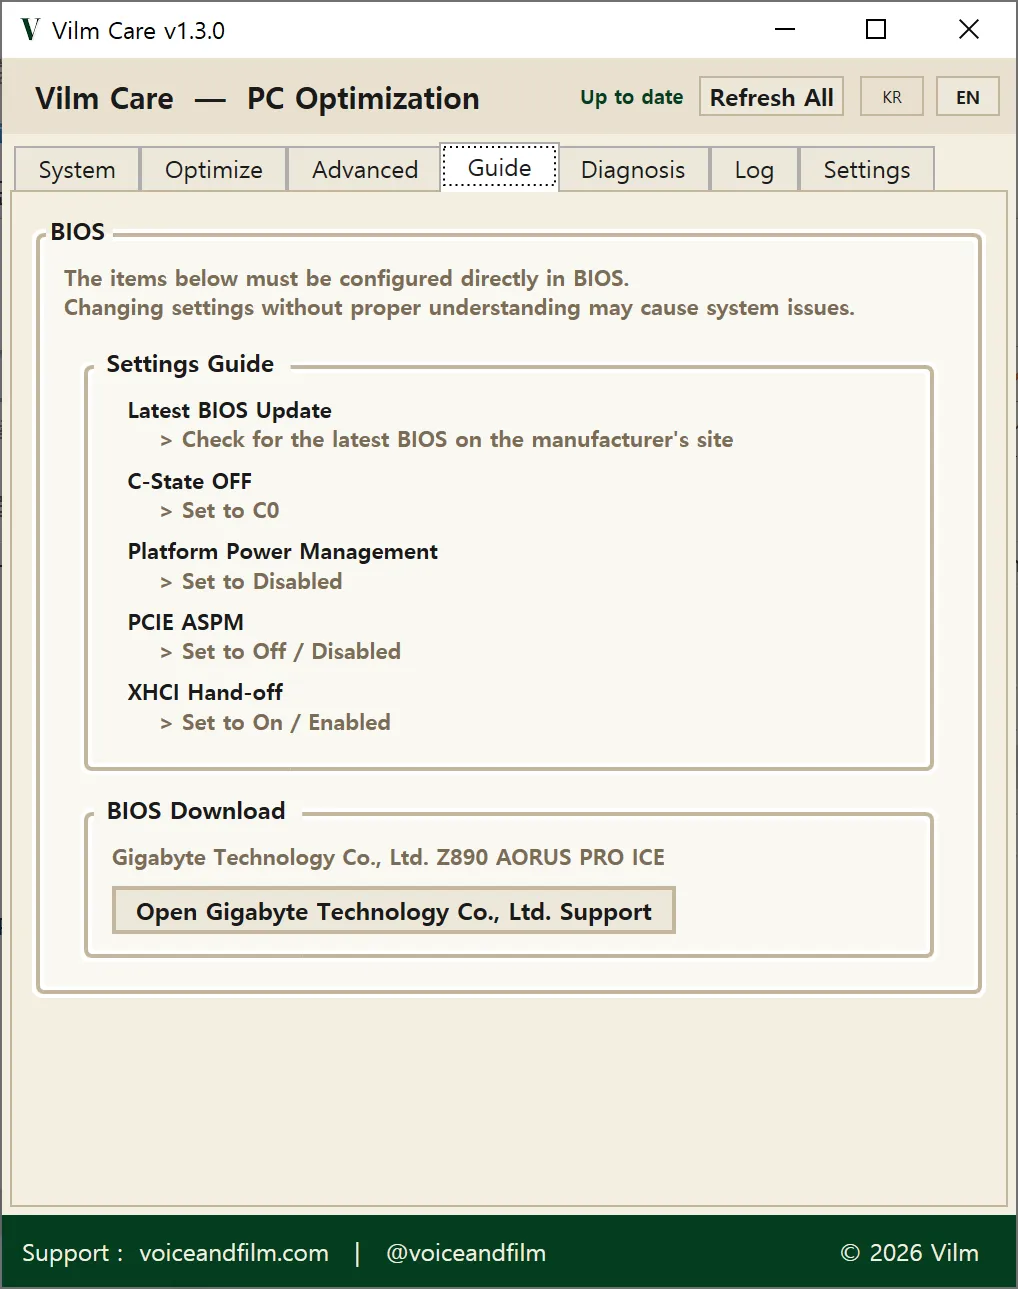Open the Diagnosis tab
This screenshot has height=1289, width=1018.
[633, 170]
